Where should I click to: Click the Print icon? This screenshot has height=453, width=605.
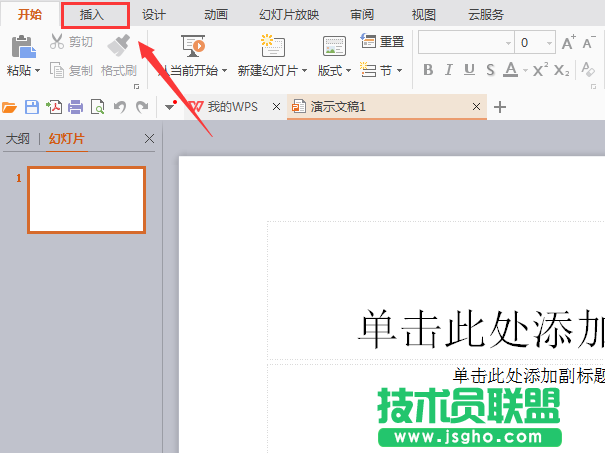pyautogui.click(x=76, y=107)
